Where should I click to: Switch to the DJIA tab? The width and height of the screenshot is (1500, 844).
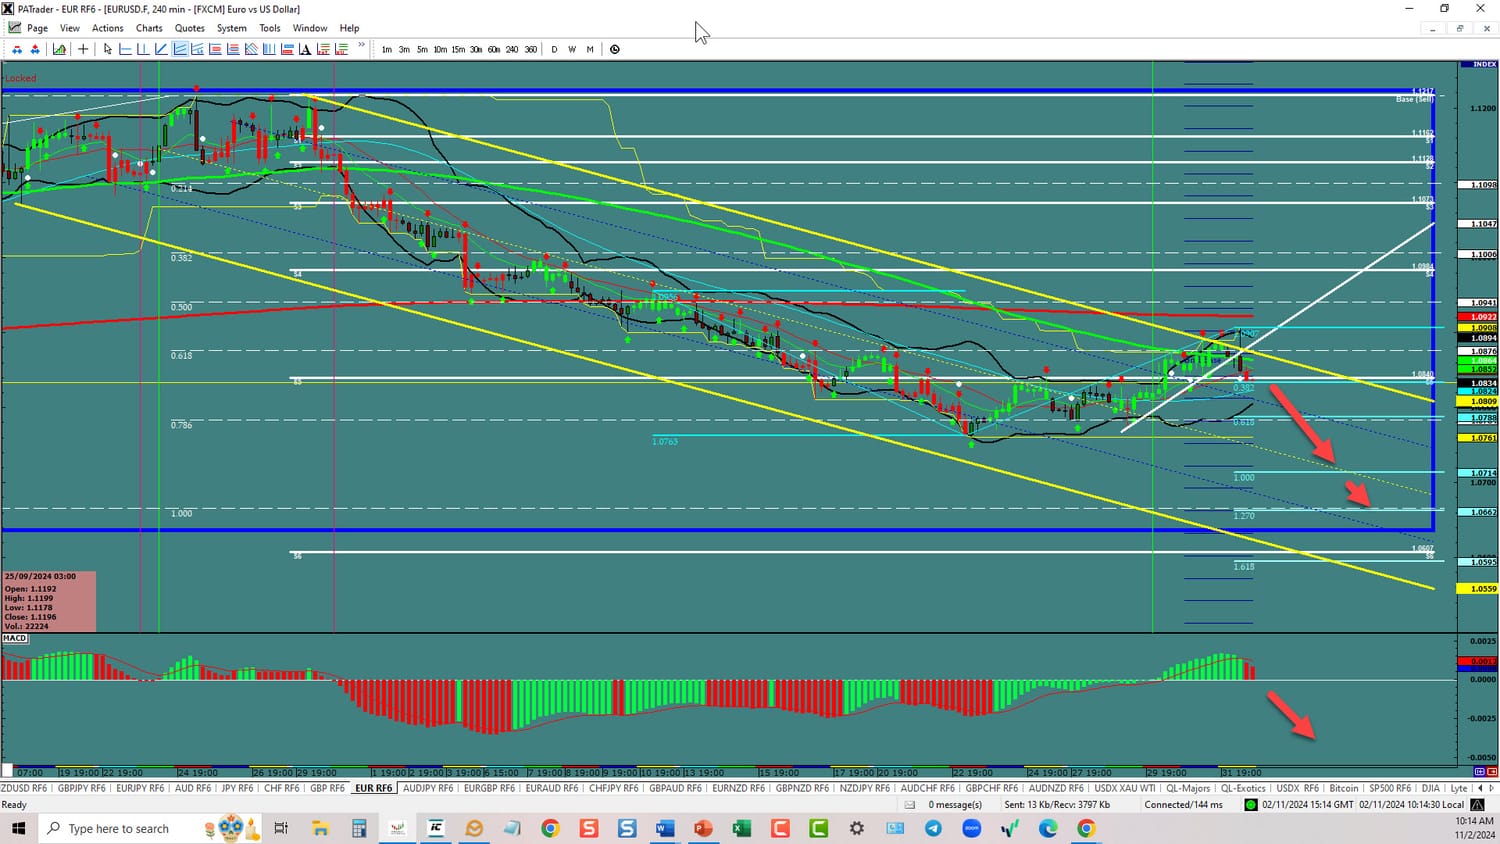pos(1431,788)
